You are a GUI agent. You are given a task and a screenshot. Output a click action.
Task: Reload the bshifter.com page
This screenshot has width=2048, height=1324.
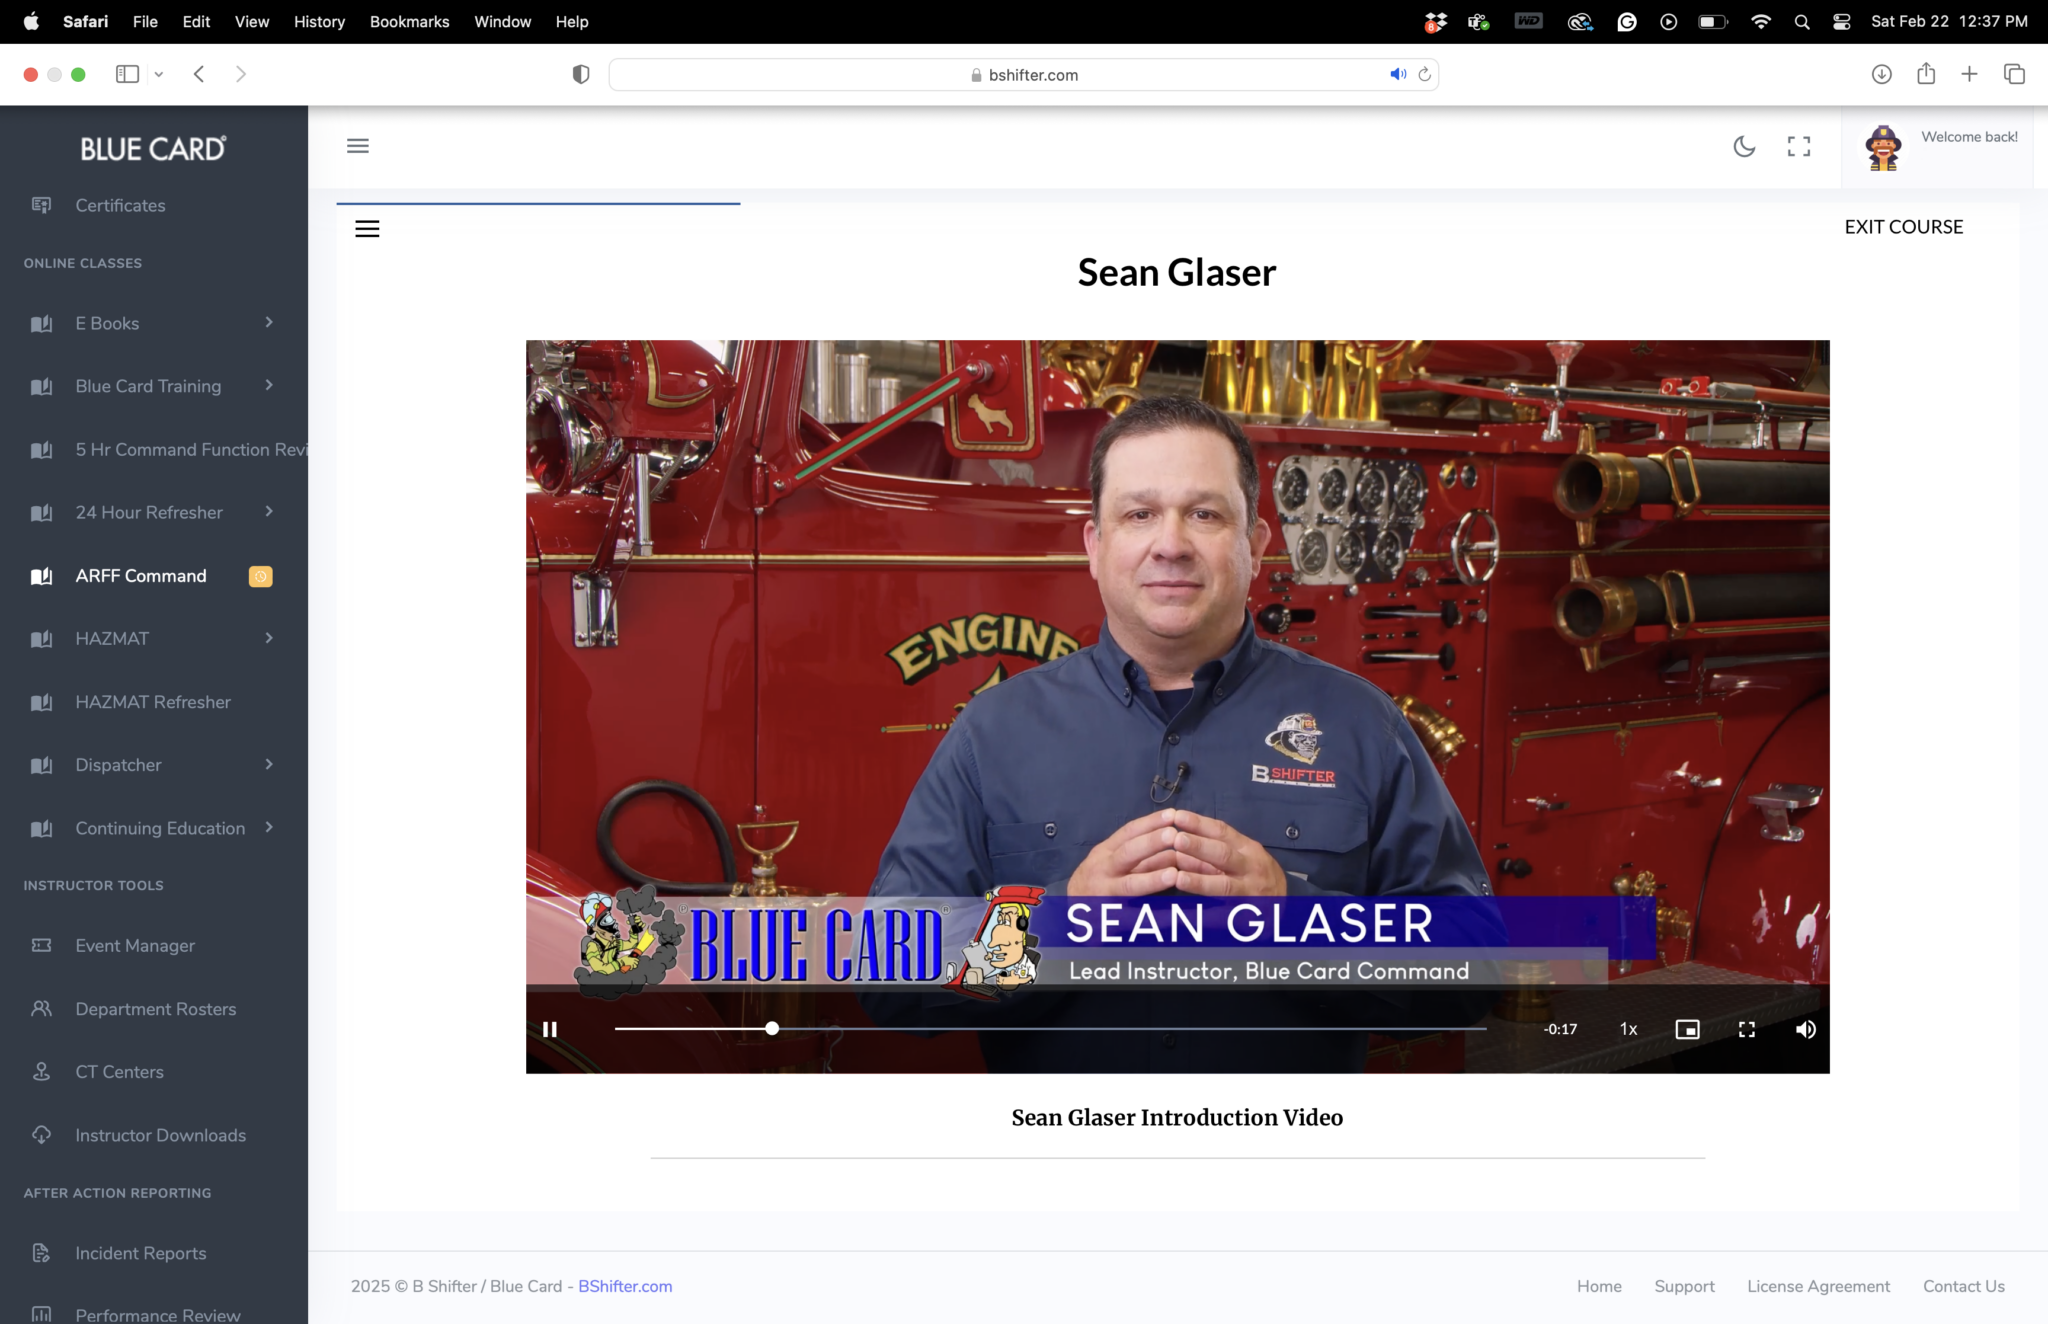click(1425, 74)
